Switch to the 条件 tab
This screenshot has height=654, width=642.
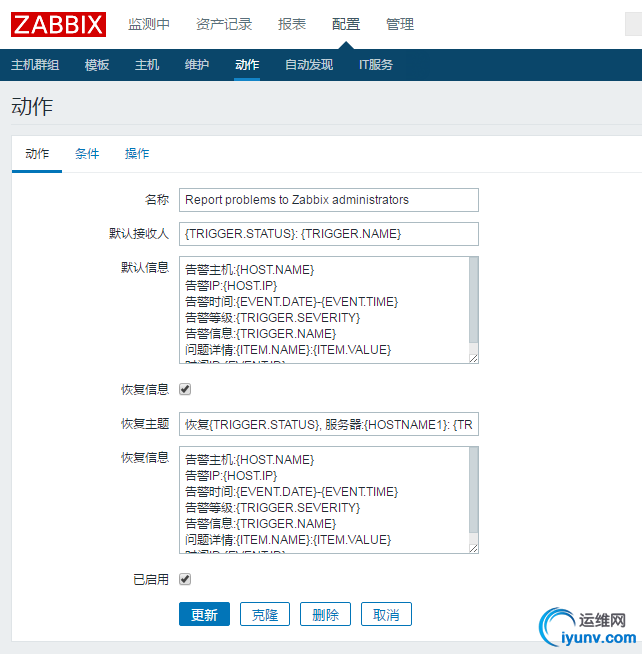(x=87, y=154)
